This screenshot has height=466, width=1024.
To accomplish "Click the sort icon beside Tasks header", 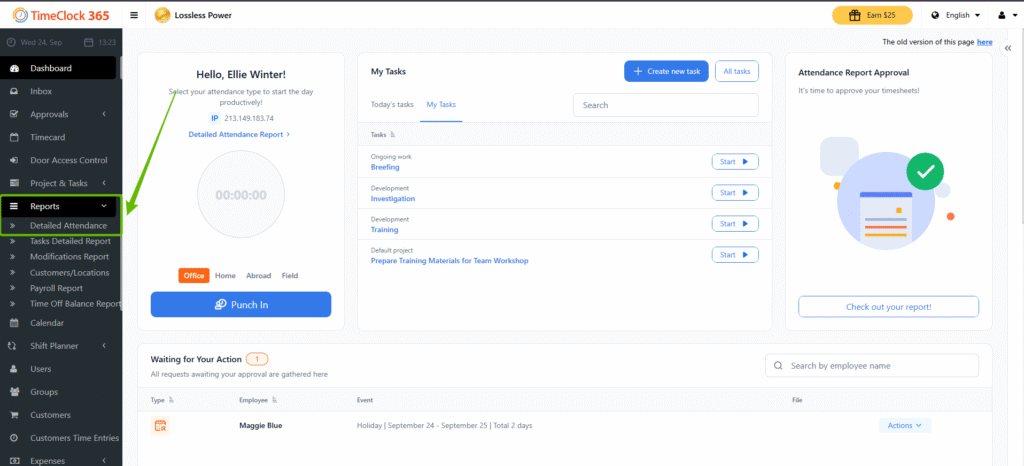I will tap(393, 134).
